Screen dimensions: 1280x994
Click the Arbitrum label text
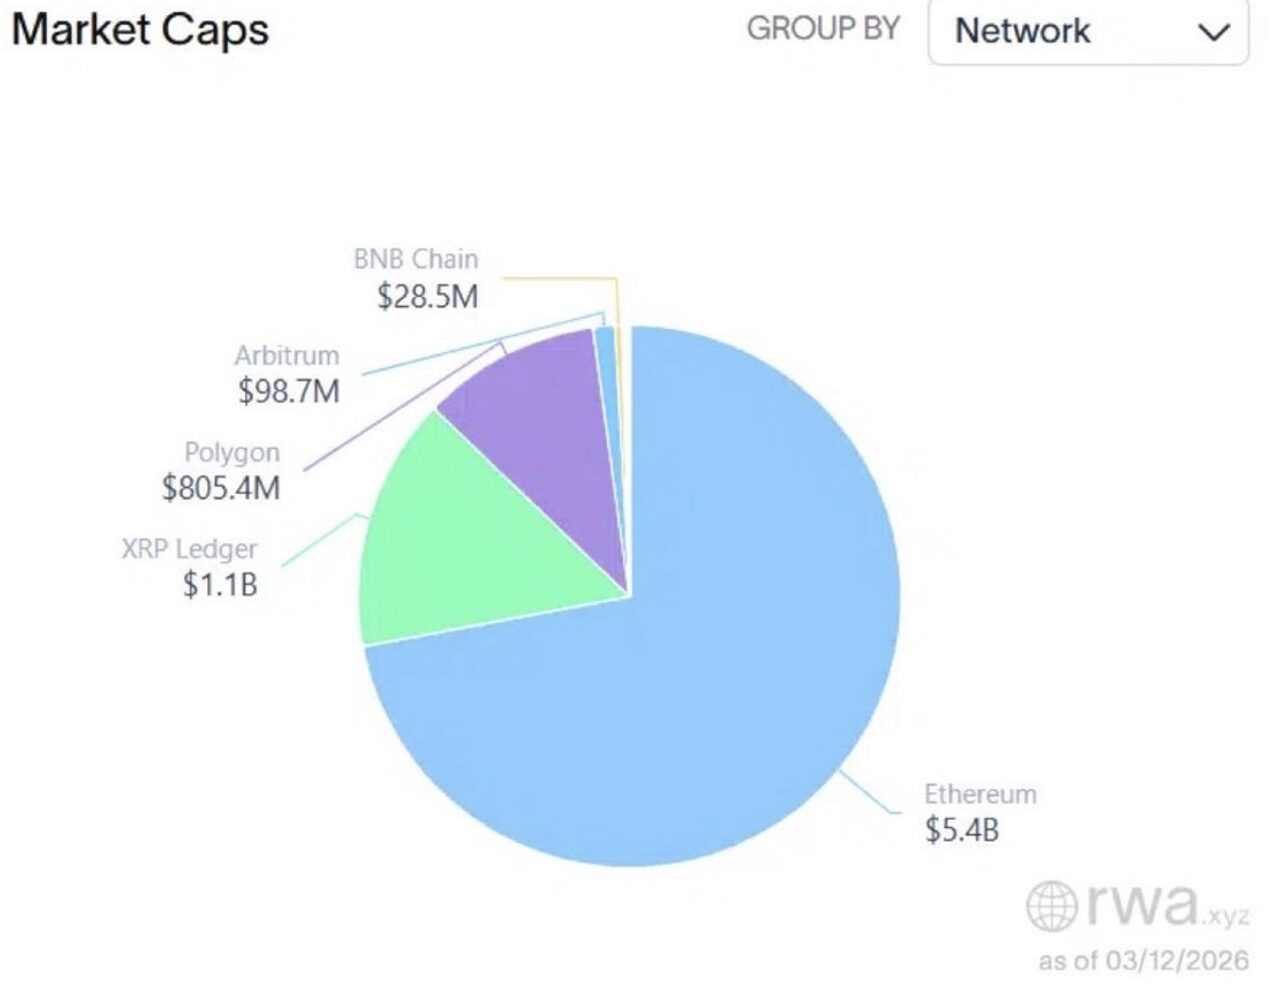[x=287, y=356]
